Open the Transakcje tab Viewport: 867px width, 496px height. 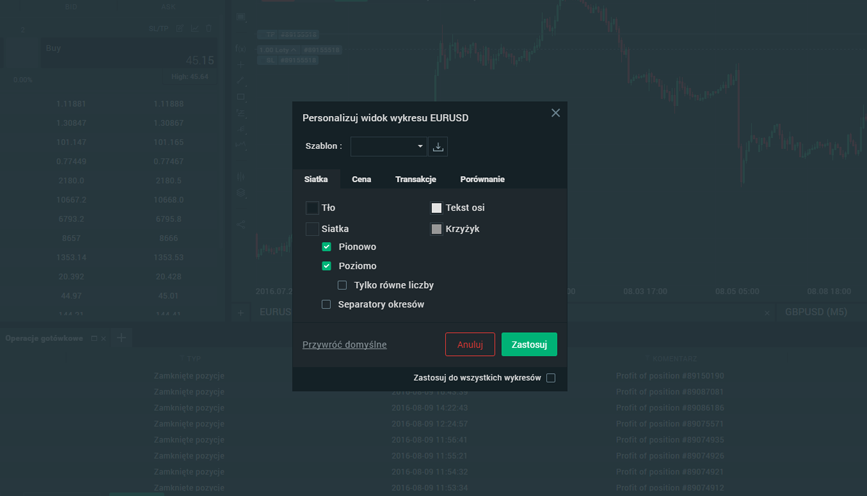click(x=416, y=179)
